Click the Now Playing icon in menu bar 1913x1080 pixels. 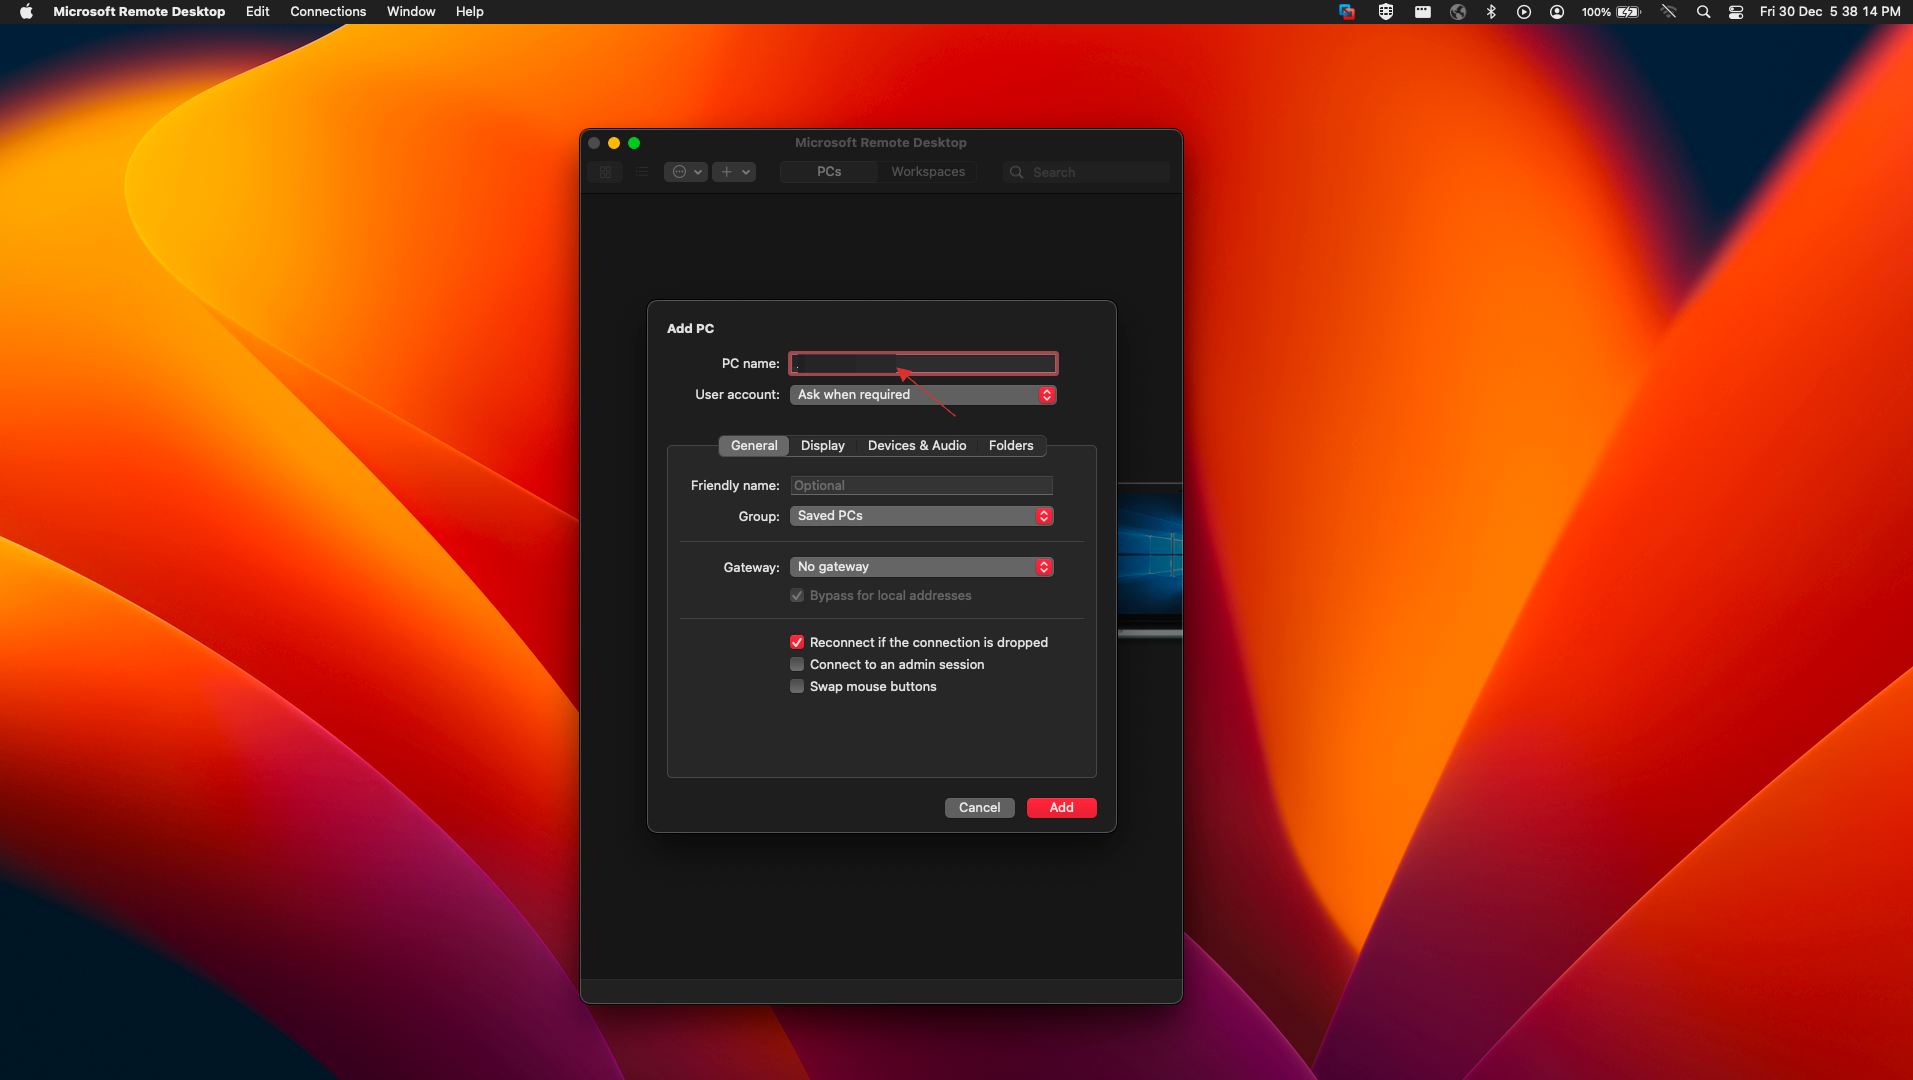coord(1524,12)
